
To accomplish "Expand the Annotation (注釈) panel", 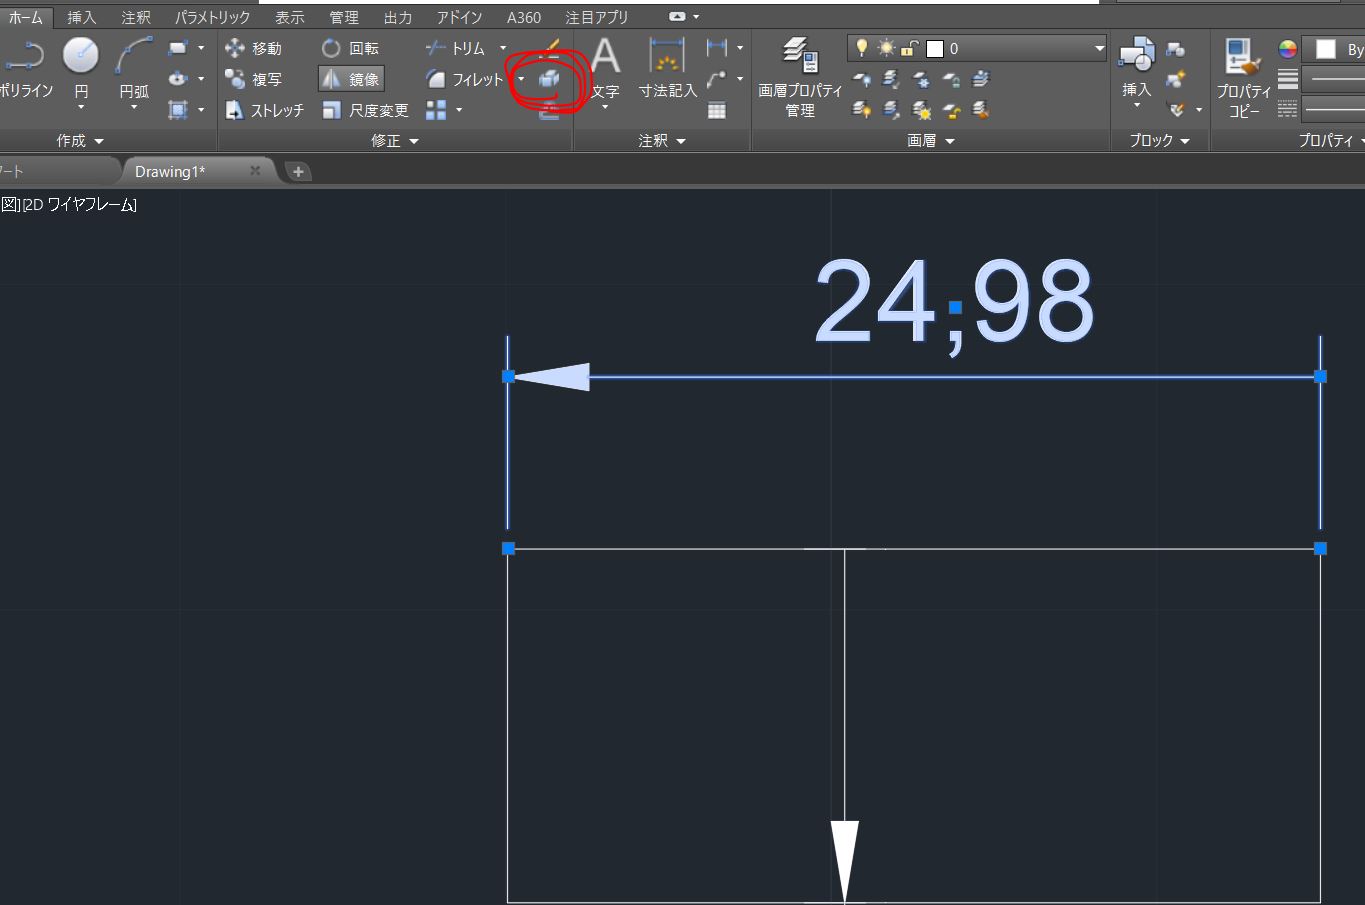I will coord(662,141).
